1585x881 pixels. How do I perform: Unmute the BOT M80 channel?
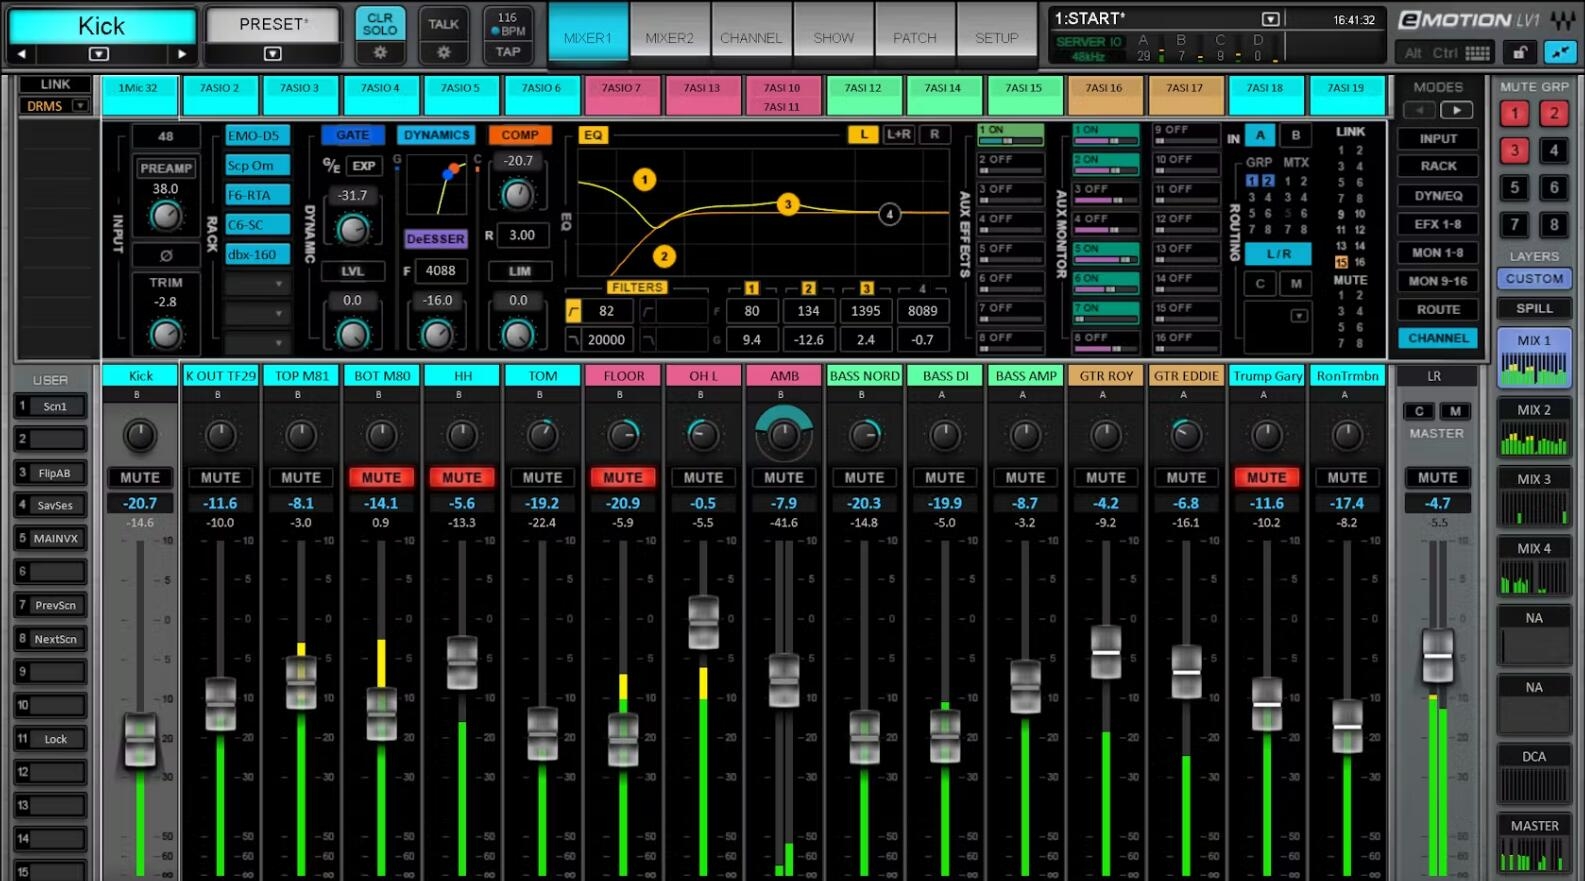[x=381, y=477]
